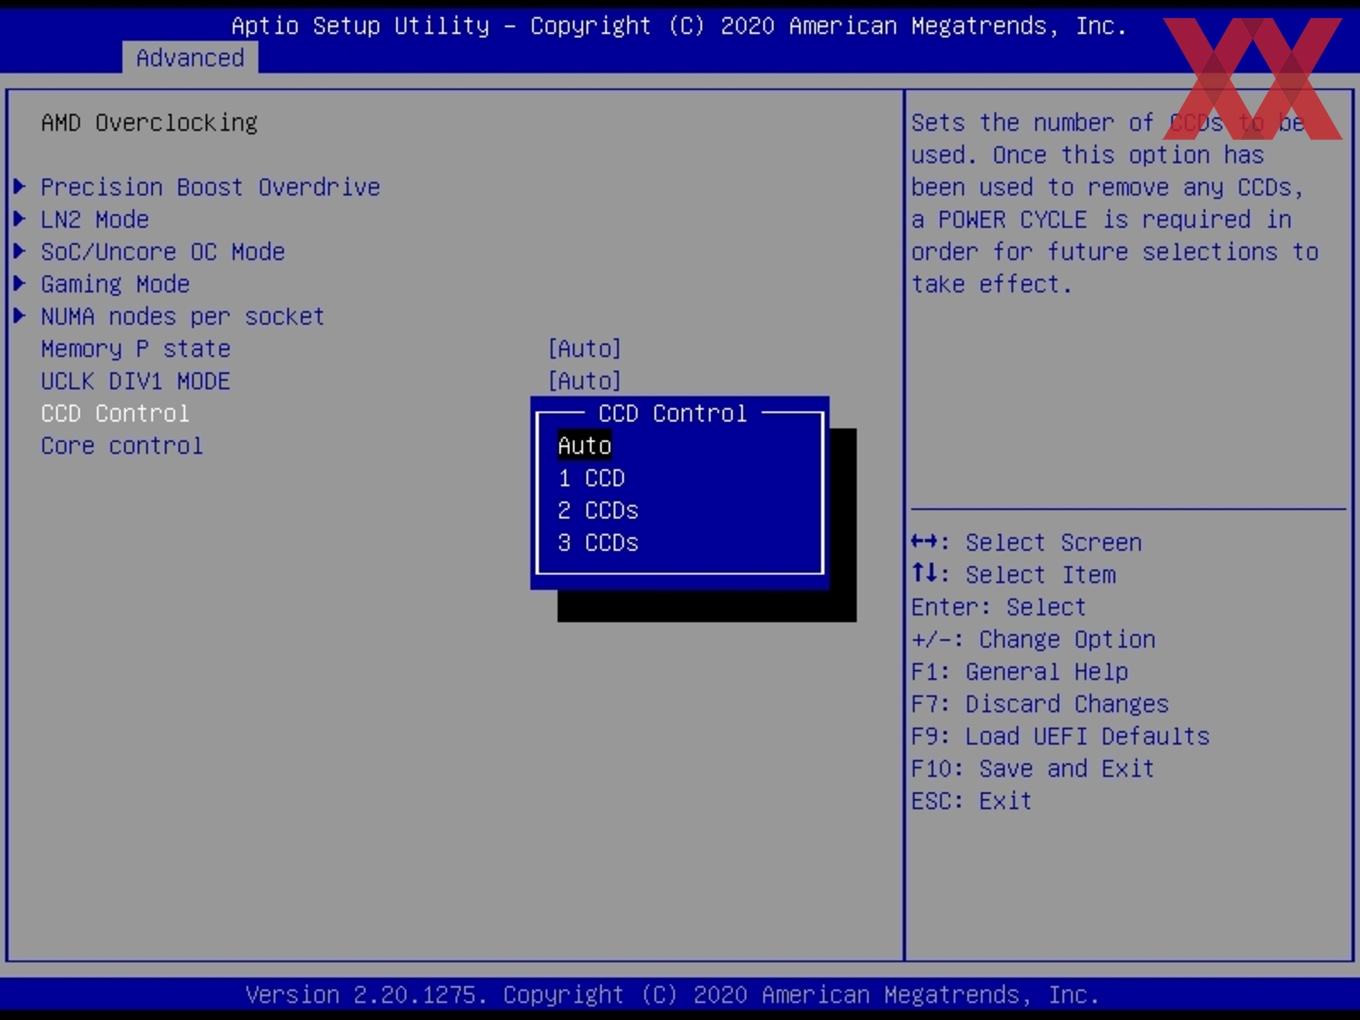Click the Select Item arrows hint
Image resolution: width=1360 pixels, height=1020 pixels.
coord(1013,574)
